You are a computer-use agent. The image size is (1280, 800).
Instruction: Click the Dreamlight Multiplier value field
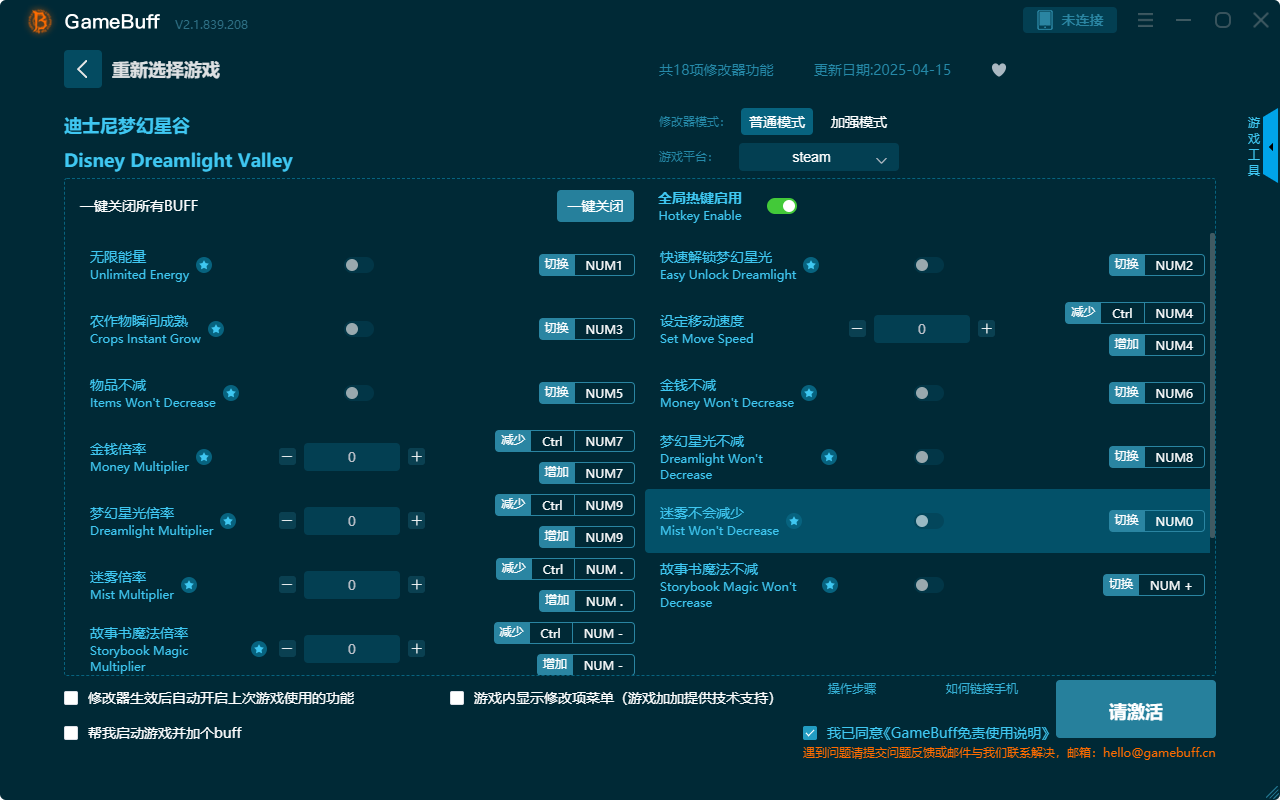[352, 521]
